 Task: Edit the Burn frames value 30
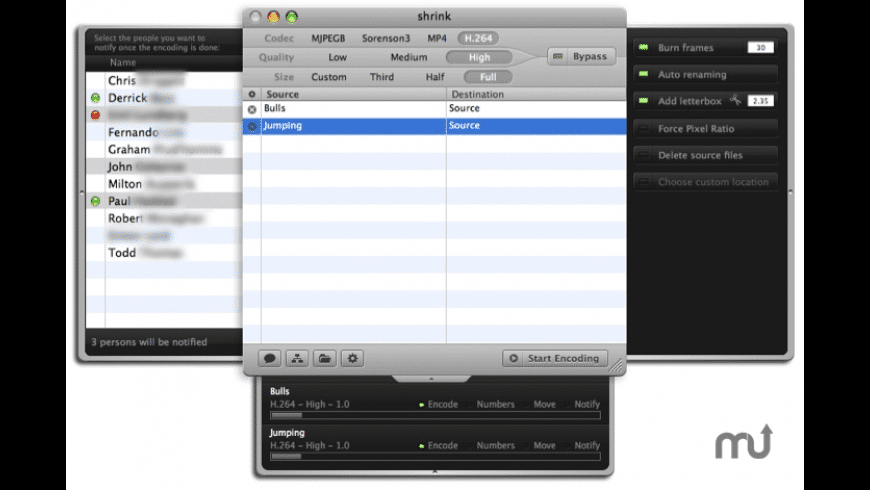pyautogui.click(x=761, y=48)
